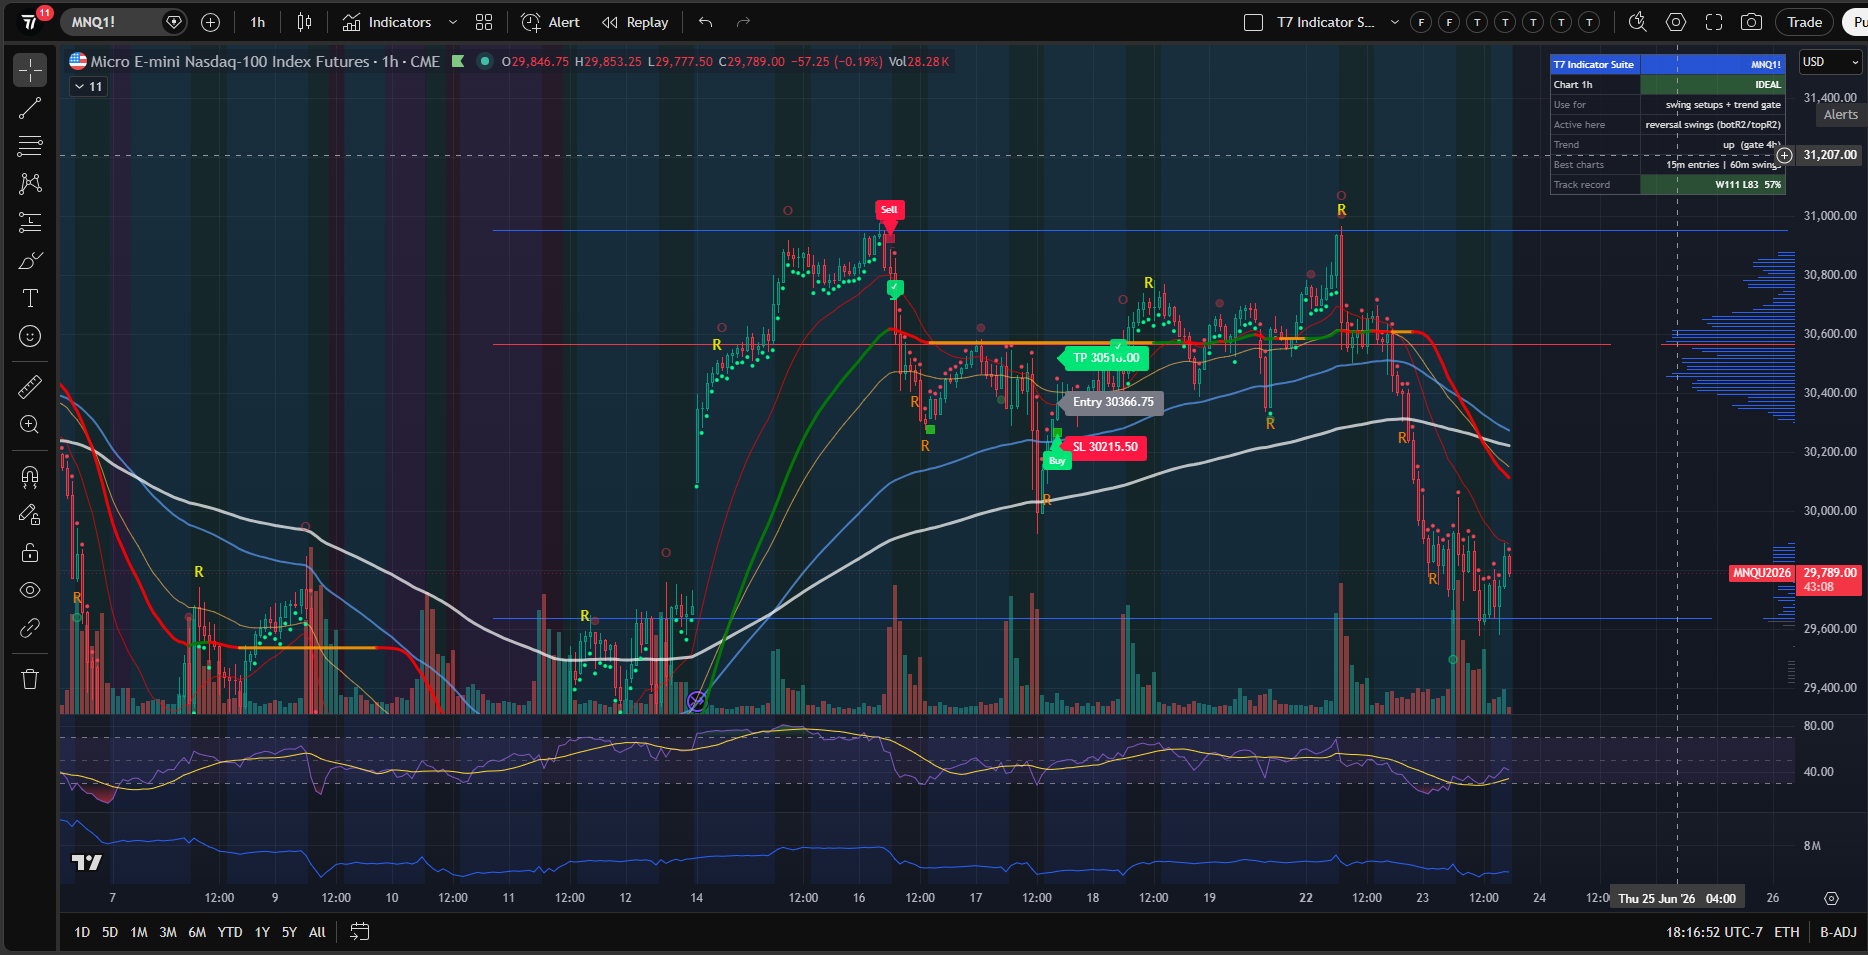Click the green market status dot

[x=485, y=61]
